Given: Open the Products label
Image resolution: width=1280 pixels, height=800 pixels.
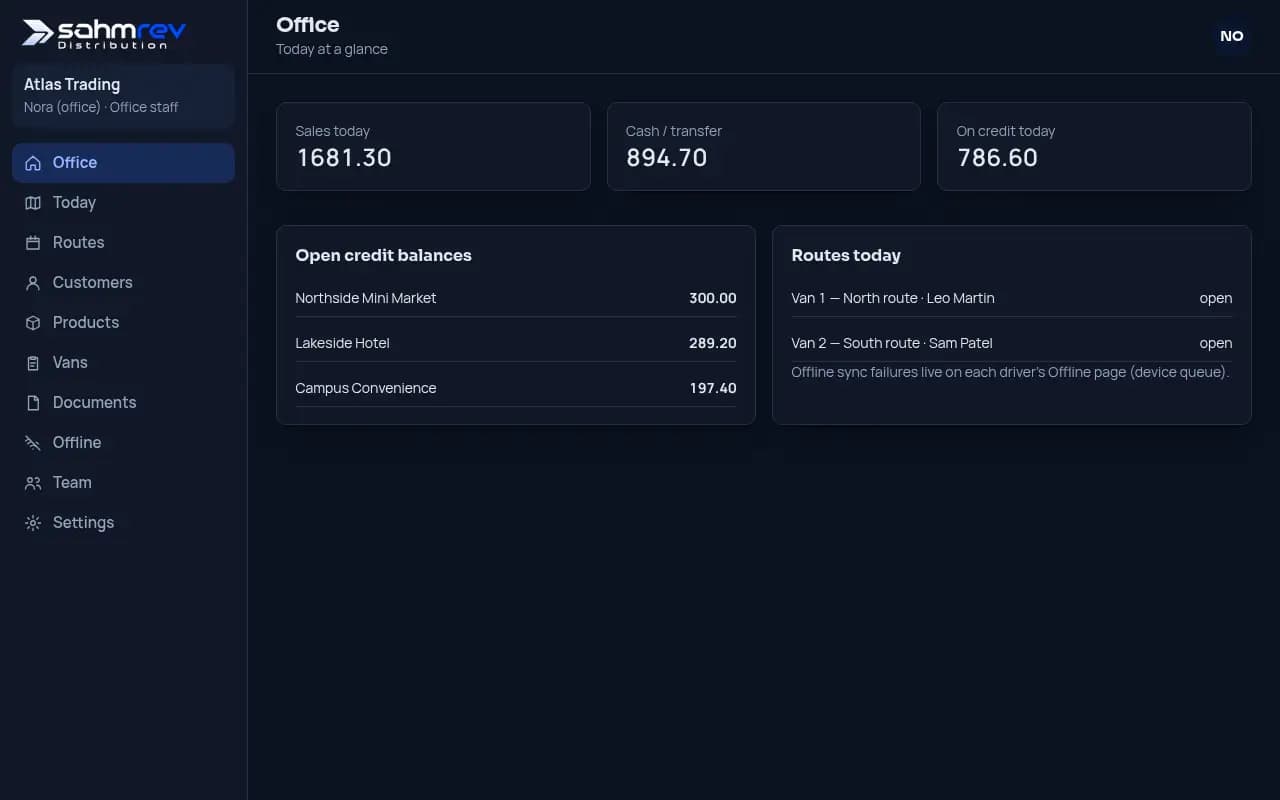Looking at the screenshot, I should [86, 322].
